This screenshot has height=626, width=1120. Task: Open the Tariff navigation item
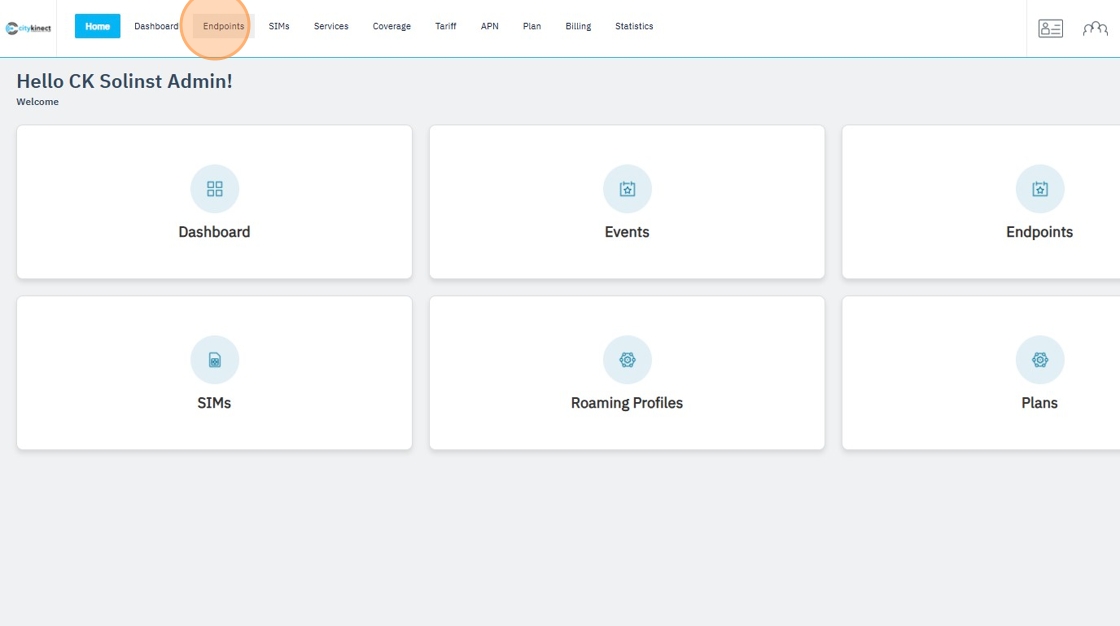(x=446, y=26)
